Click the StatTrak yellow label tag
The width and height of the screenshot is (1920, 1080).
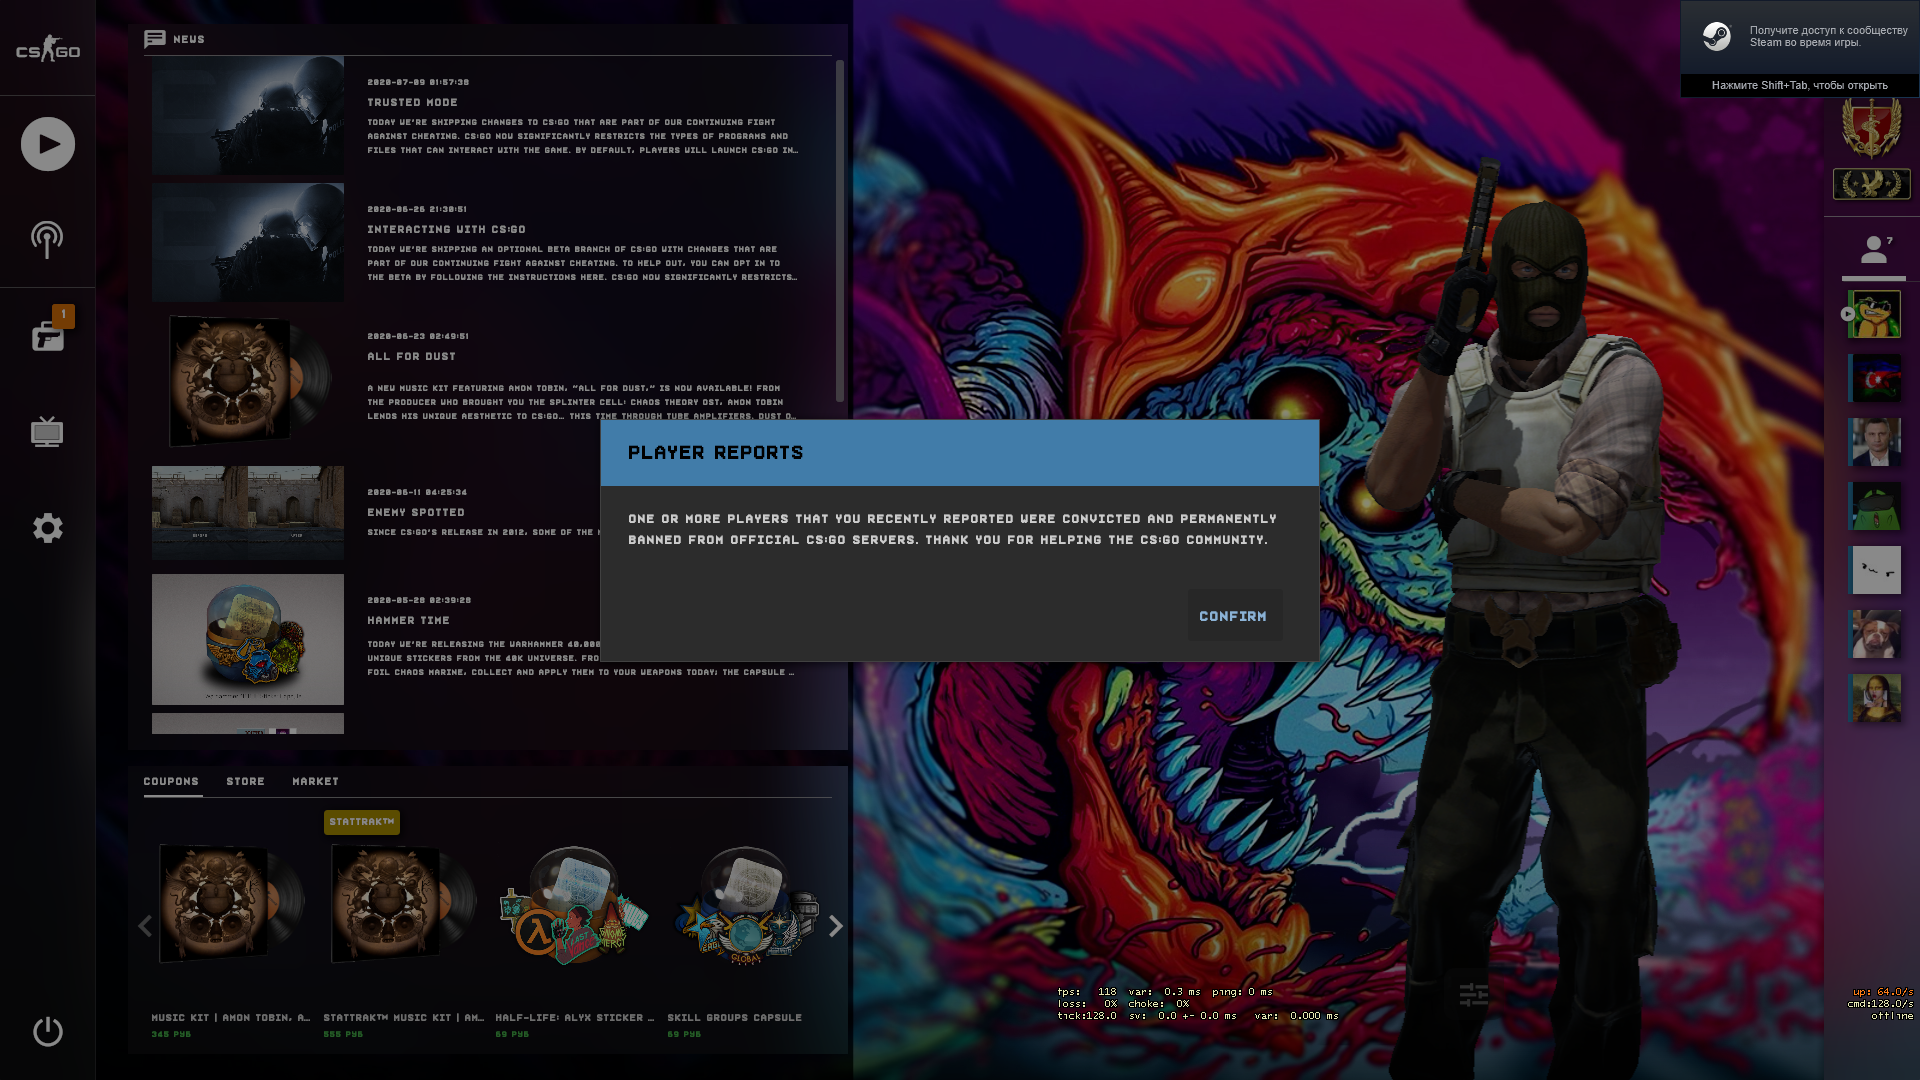[x=362, y=822]
